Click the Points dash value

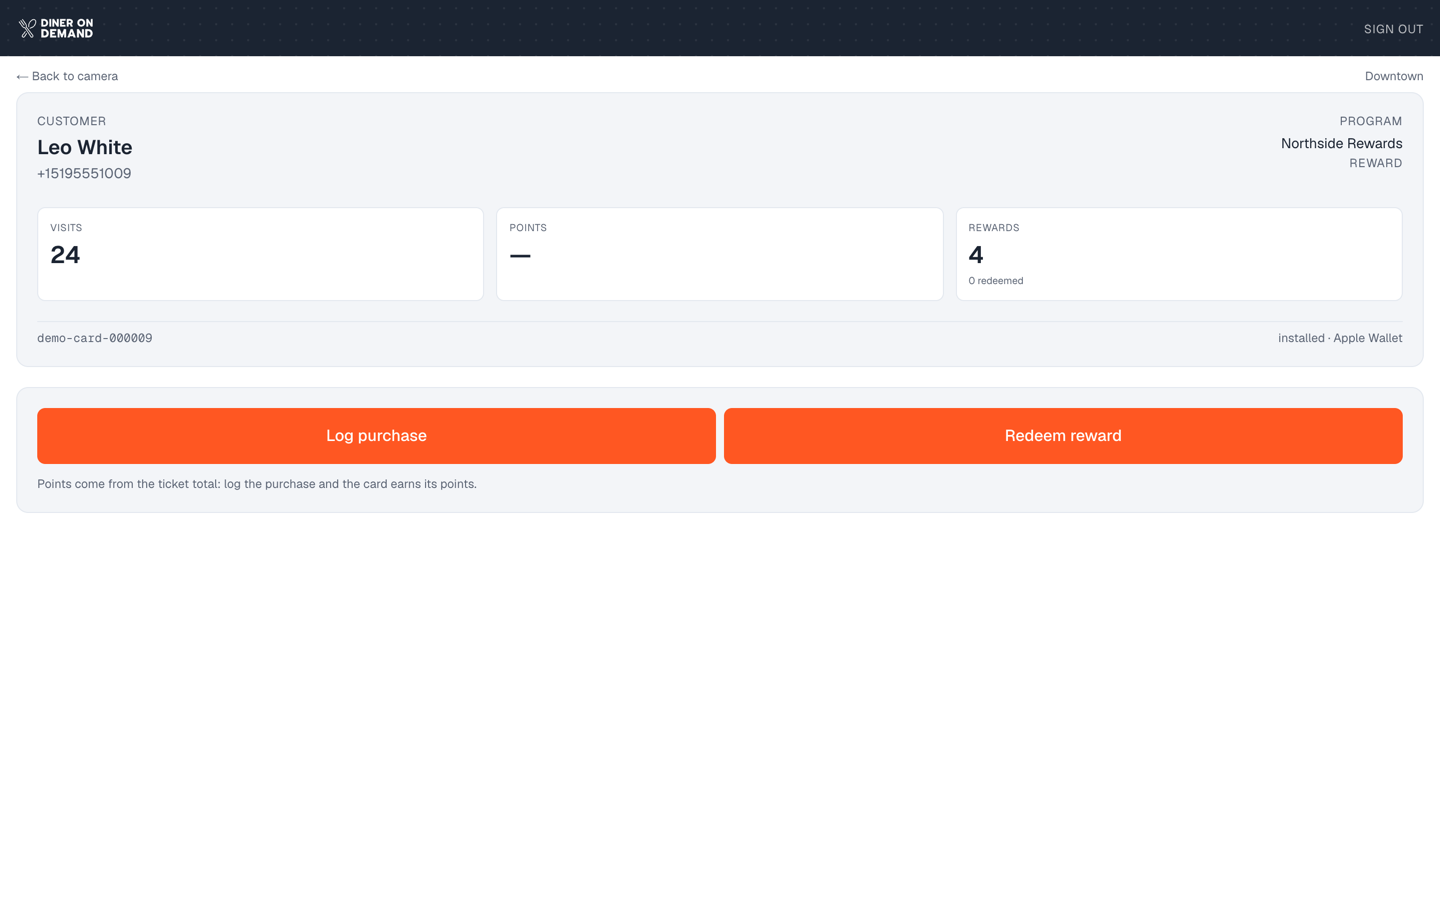tap(520, 256)
